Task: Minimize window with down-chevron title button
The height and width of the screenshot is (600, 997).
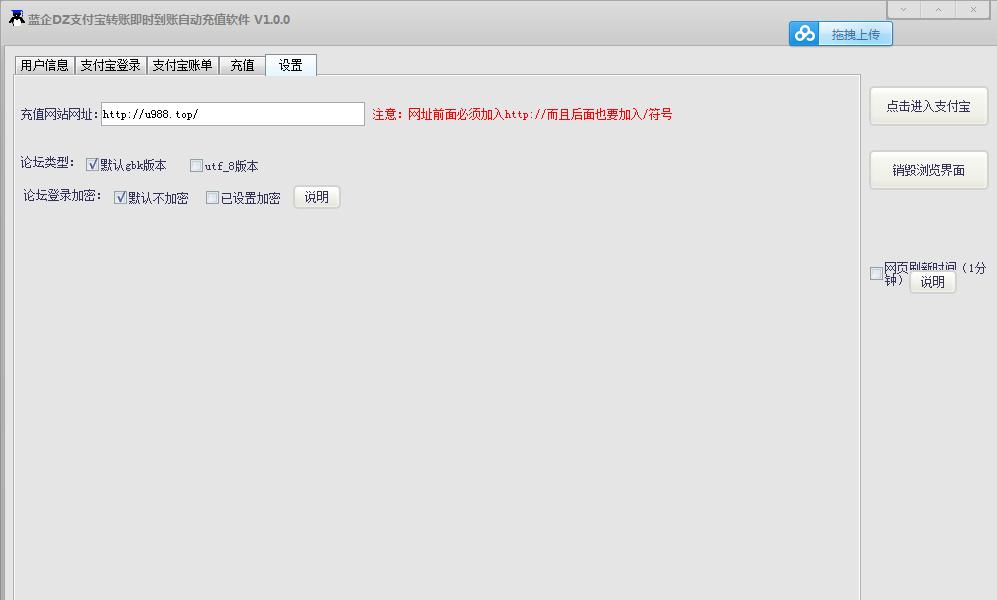Action: click(x=904, y=10)
